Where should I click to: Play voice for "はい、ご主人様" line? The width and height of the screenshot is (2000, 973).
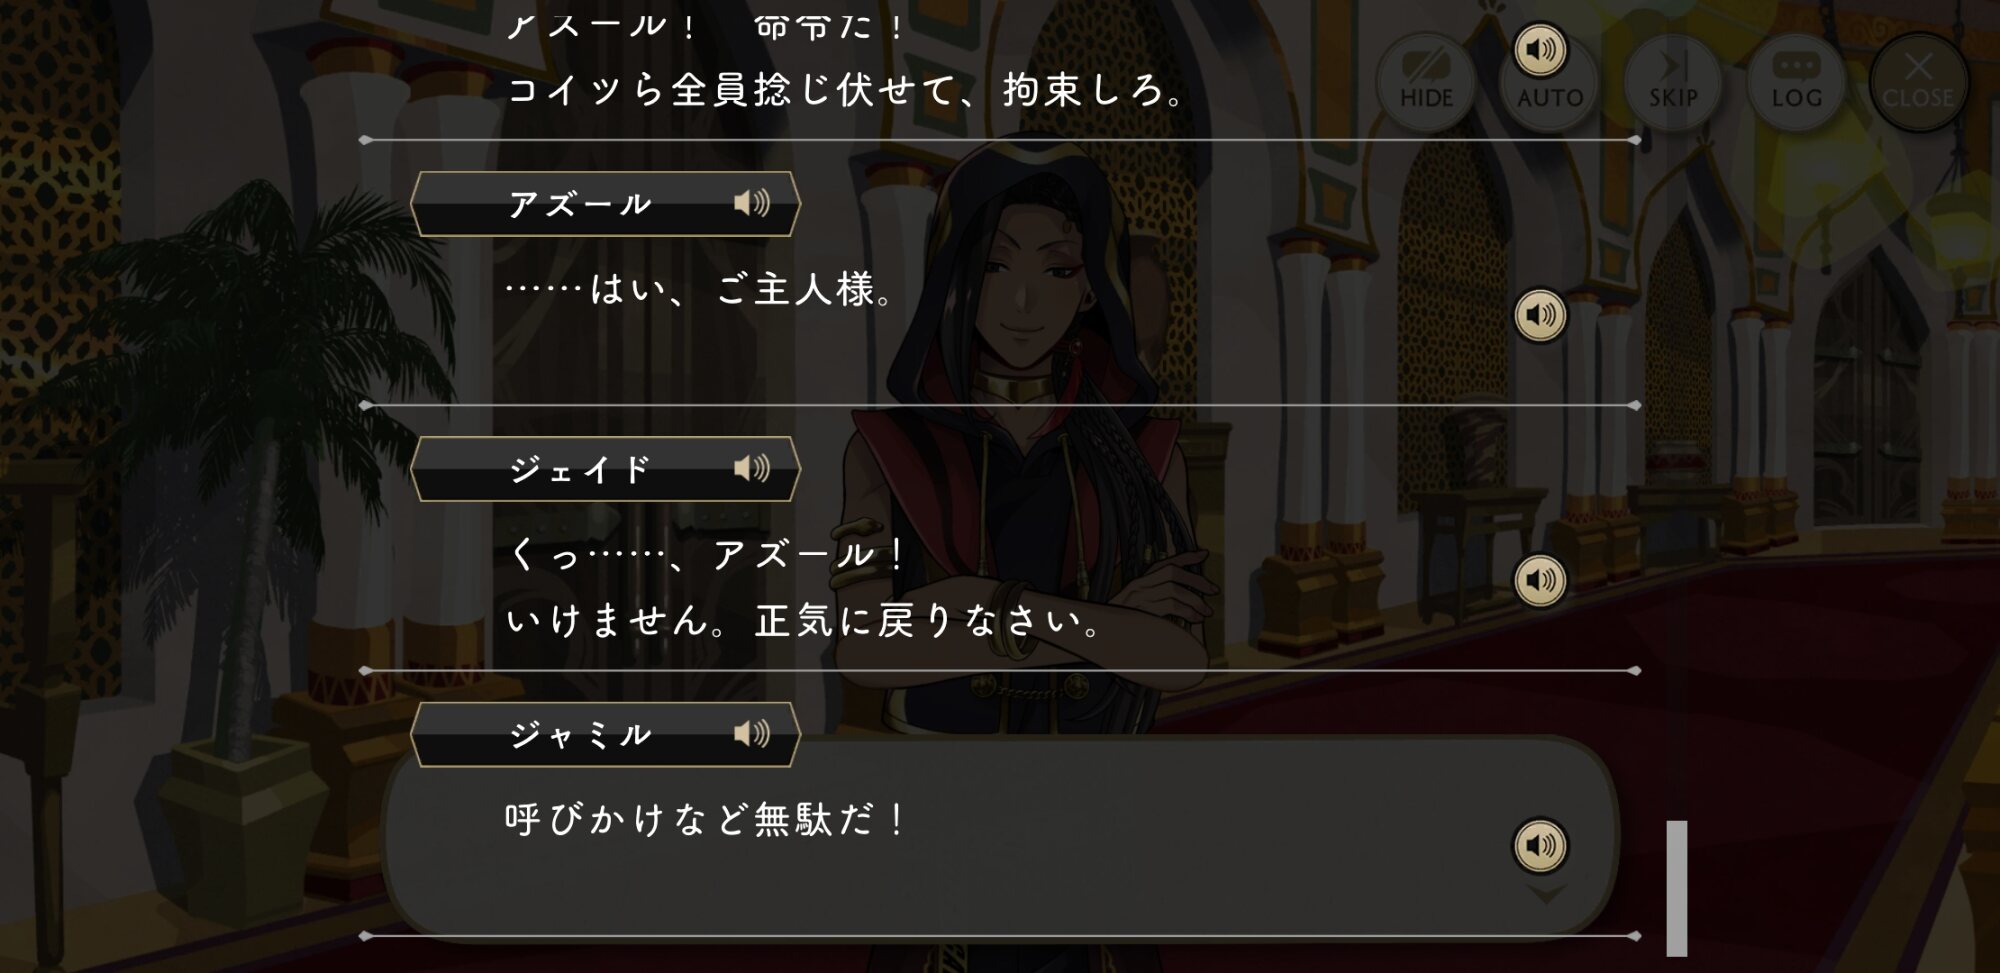click(x=1540, y=315)
